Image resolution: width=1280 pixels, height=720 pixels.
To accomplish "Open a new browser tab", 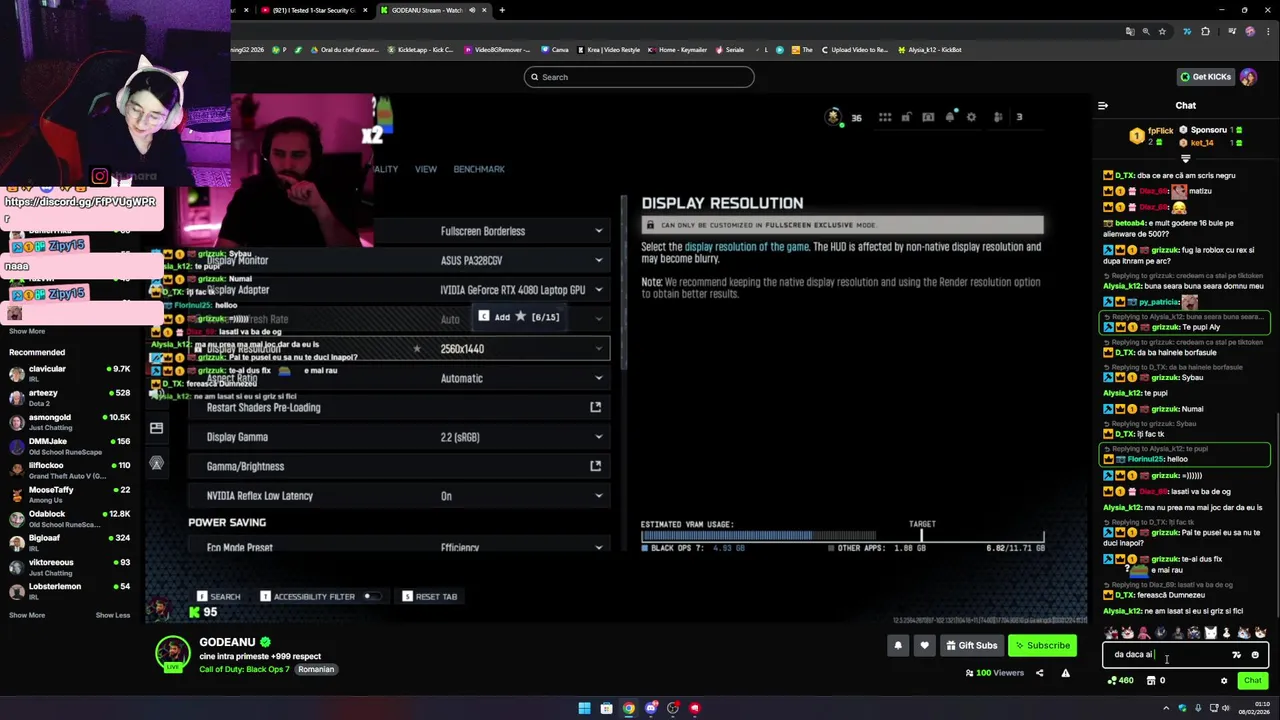I will click(x=502, y=10).
